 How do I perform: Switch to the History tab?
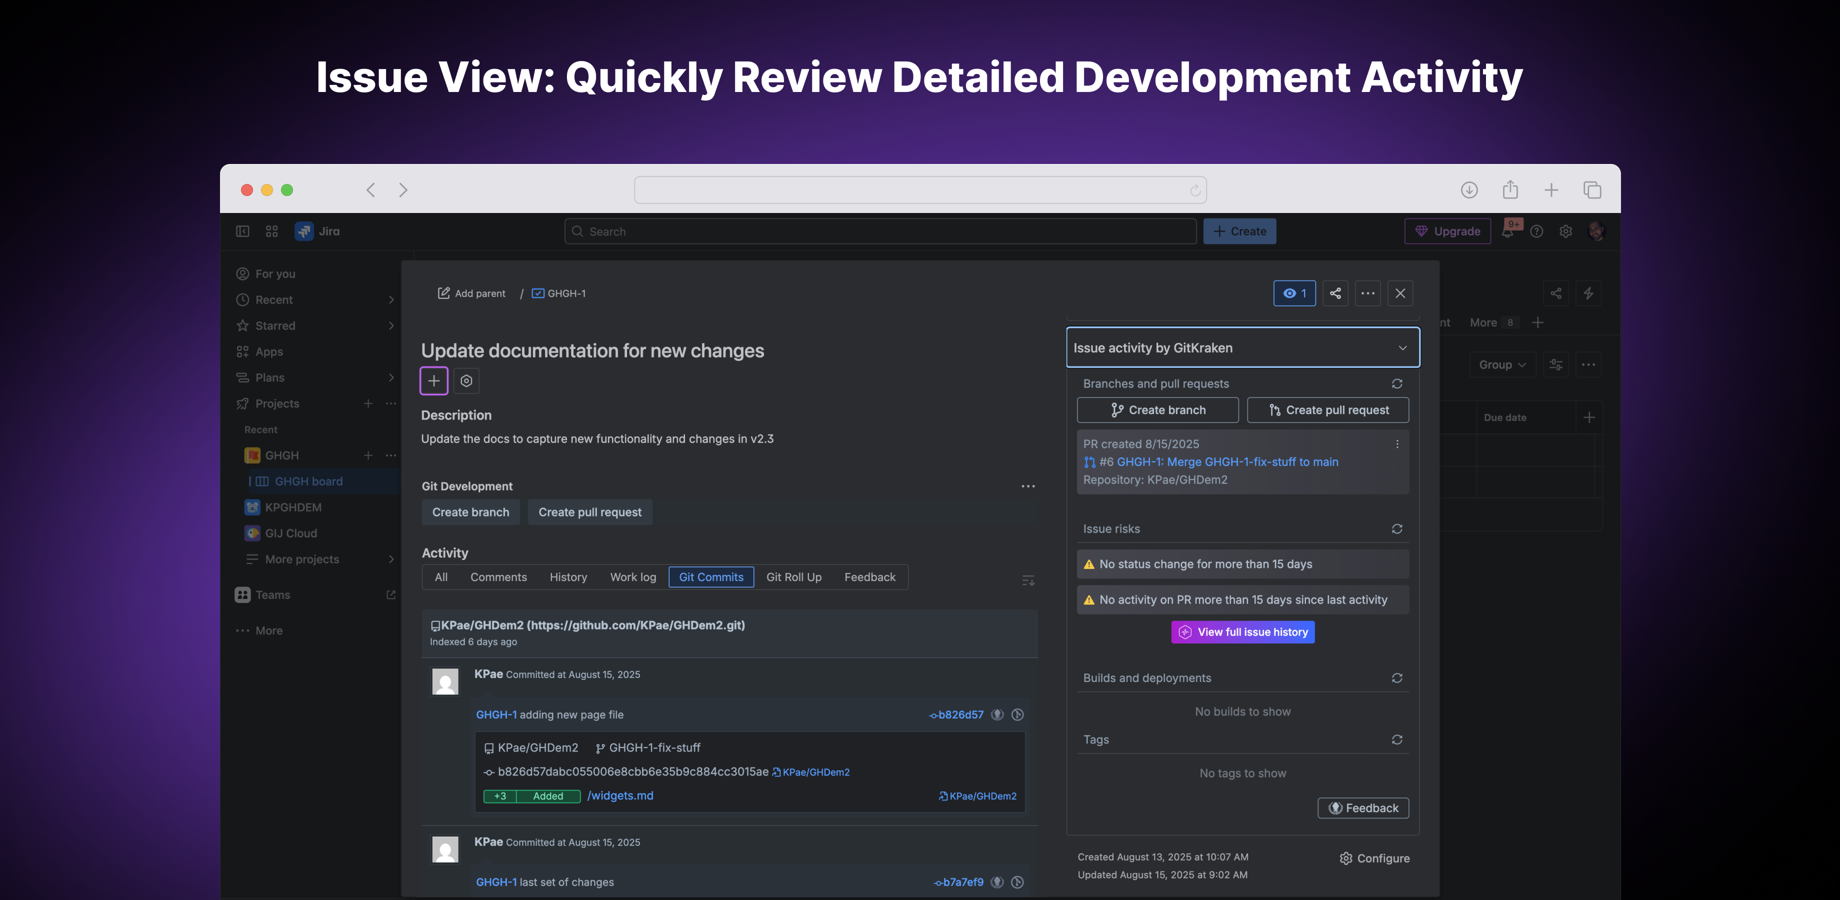(x=568, y=577)
